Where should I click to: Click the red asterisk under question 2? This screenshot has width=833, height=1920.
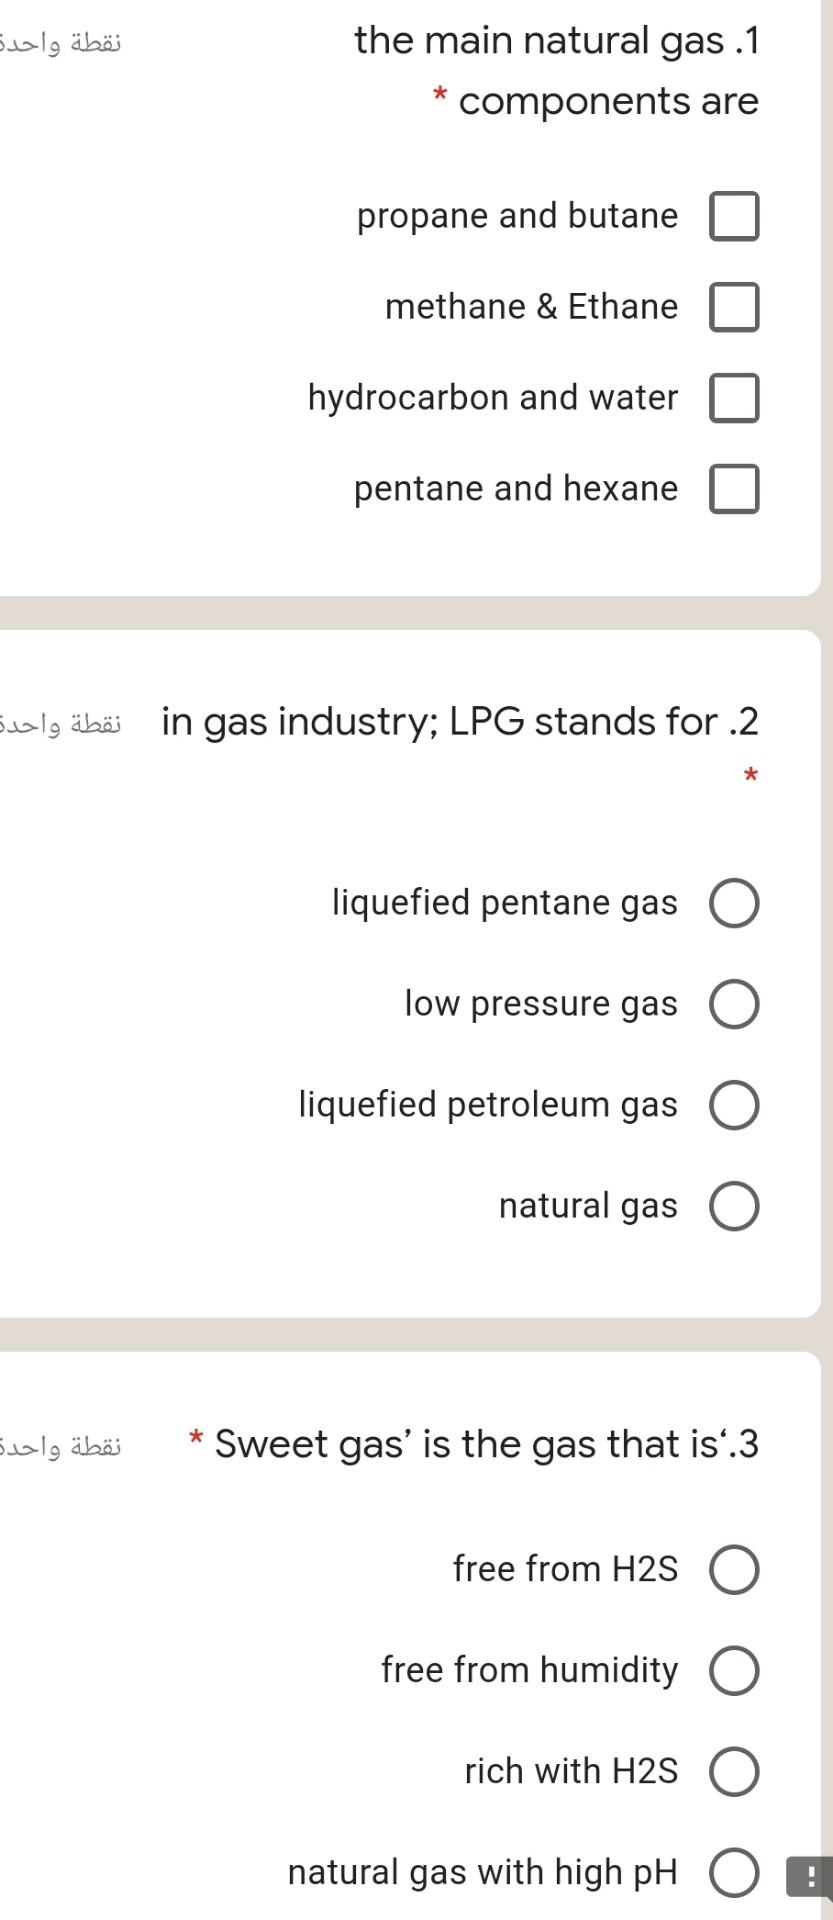tap(749, 777)
